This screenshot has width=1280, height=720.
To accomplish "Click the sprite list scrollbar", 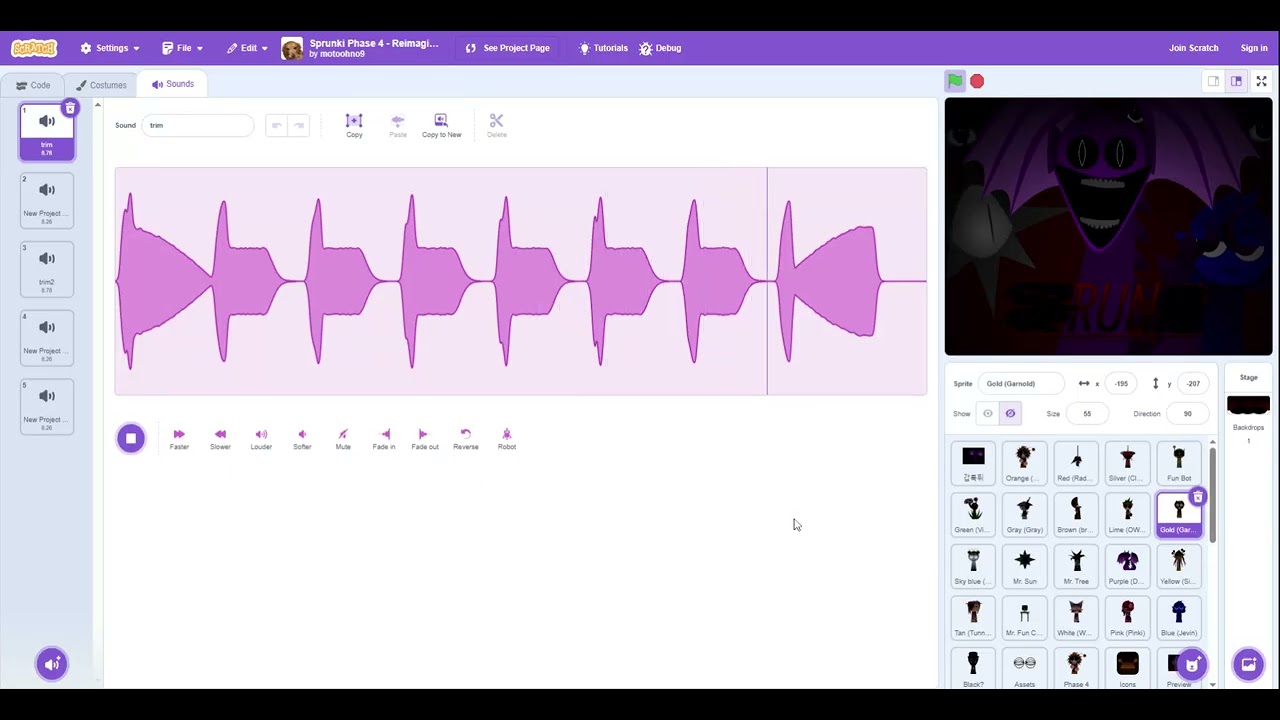I will click(1213, 495).
